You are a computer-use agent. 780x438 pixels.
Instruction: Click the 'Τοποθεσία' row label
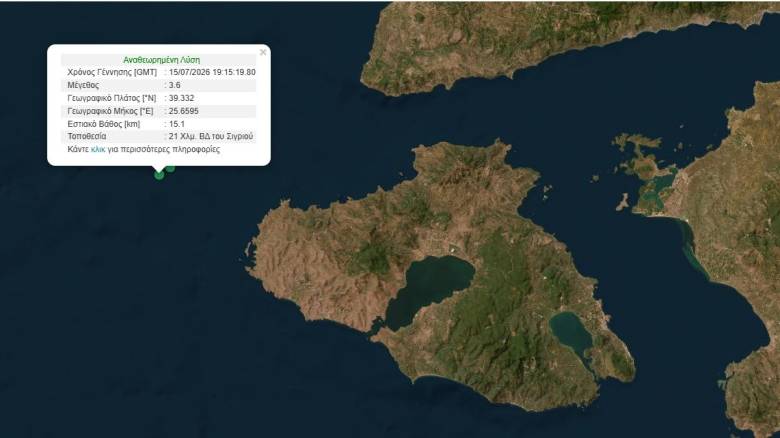tap(87, 136)
